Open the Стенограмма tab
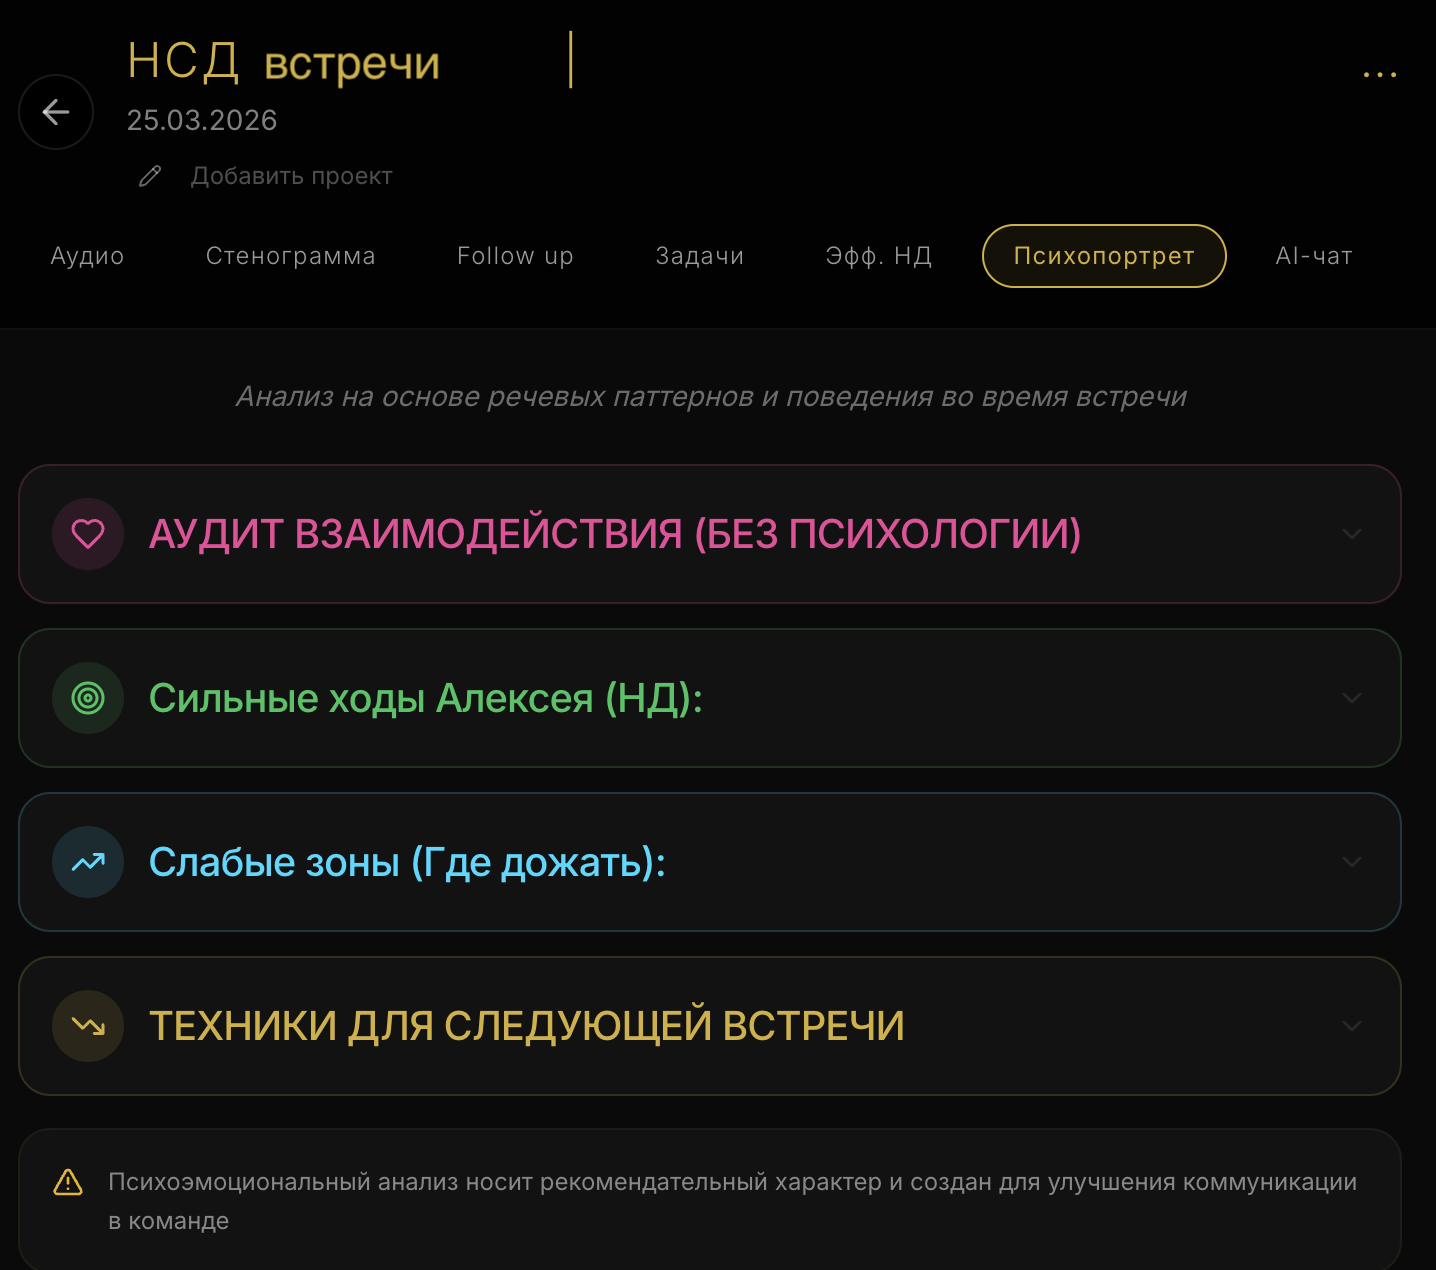Image resolution: width=1436 pixels, height=1270 pixels. click(291, 256)
